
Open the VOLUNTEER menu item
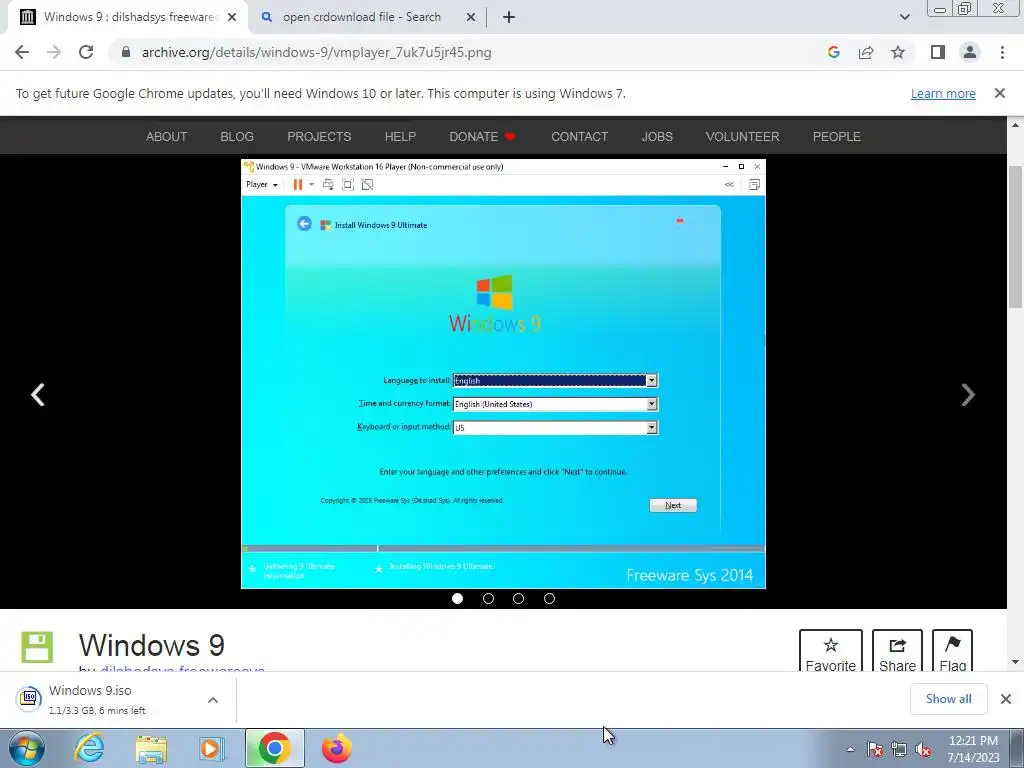743,136
